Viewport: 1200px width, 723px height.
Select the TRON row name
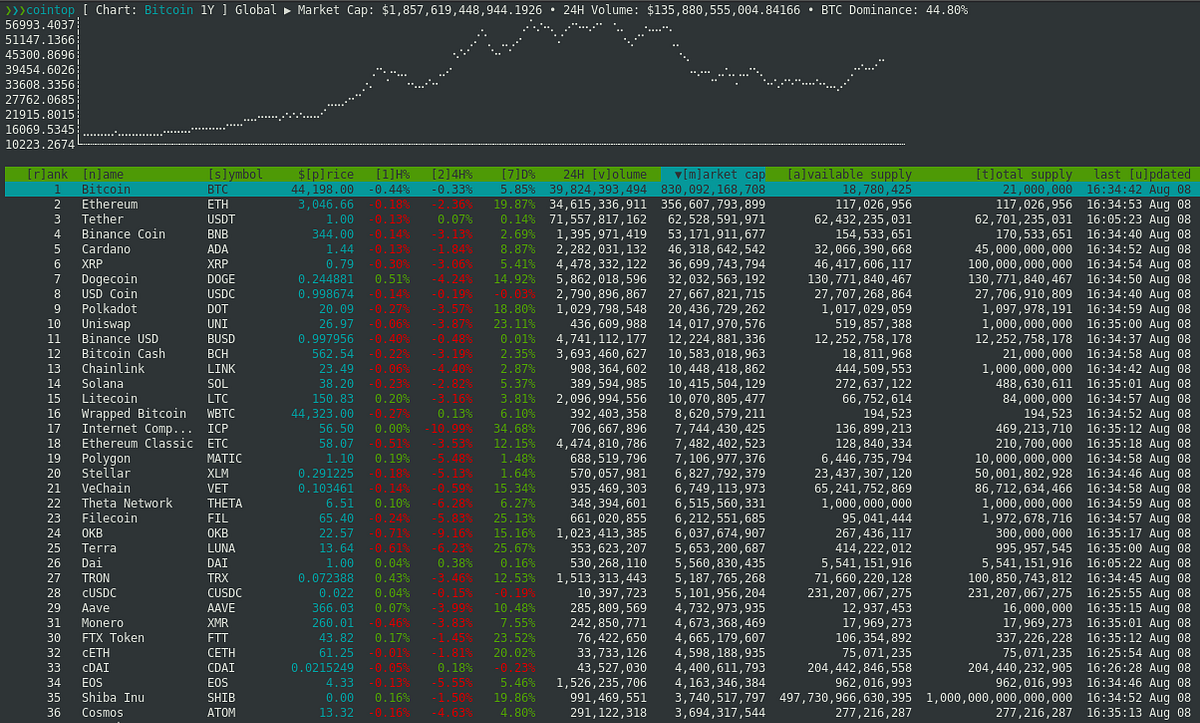96,579
